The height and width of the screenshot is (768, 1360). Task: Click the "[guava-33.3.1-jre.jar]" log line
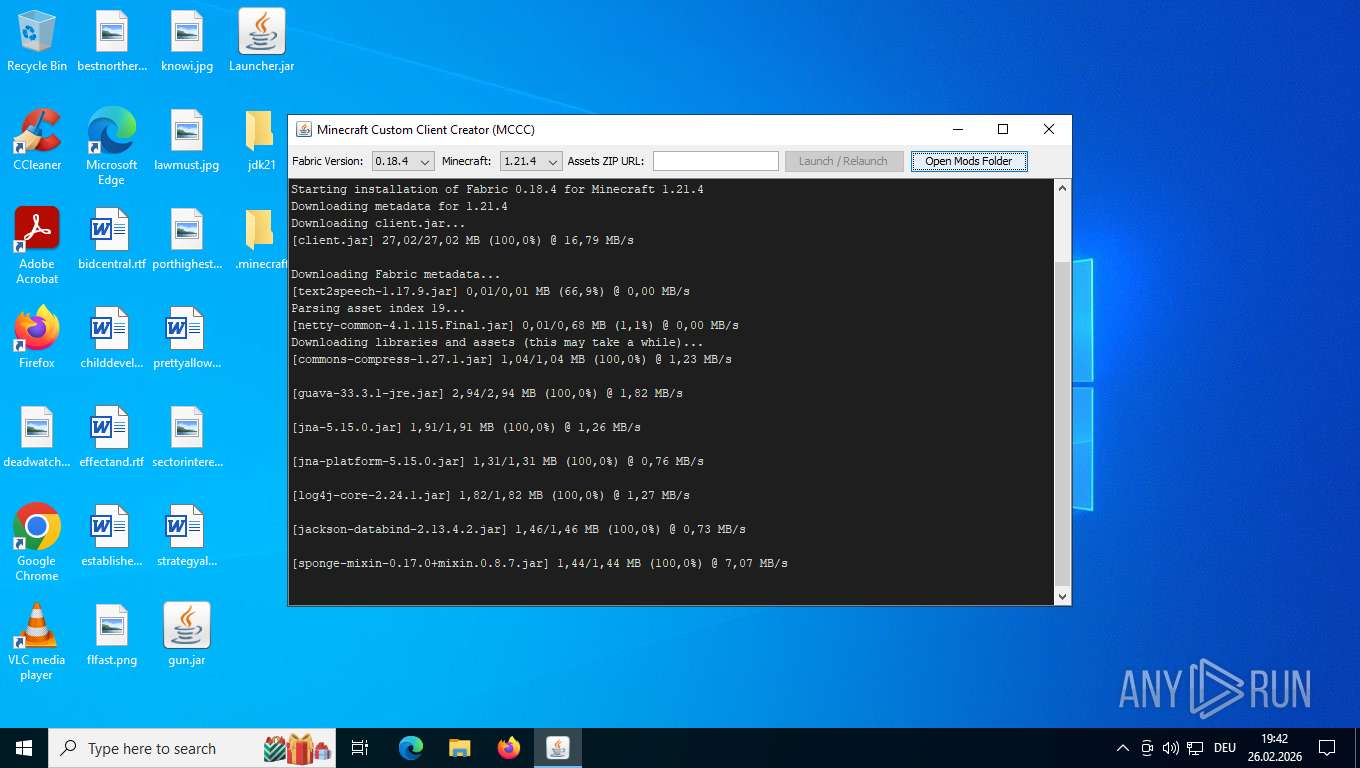coord(487,393)
